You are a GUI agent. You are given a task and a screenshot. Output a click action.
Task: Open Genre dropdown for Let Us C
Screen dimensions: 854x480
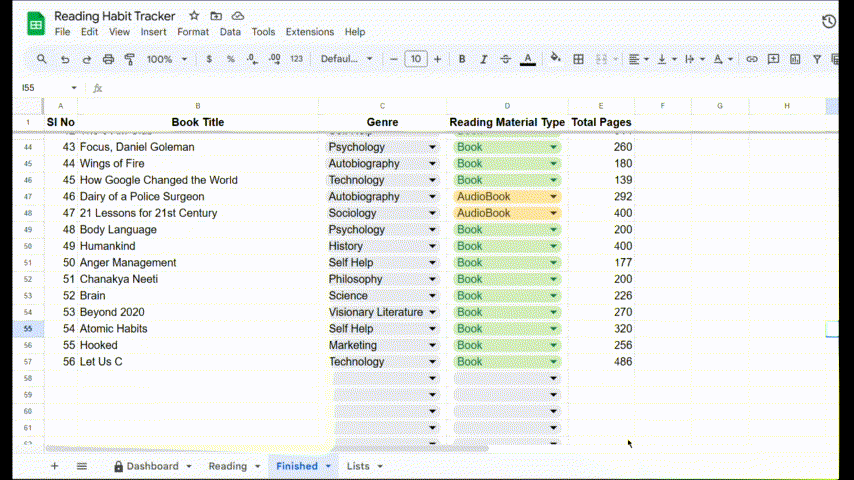[x=432, y=362]
